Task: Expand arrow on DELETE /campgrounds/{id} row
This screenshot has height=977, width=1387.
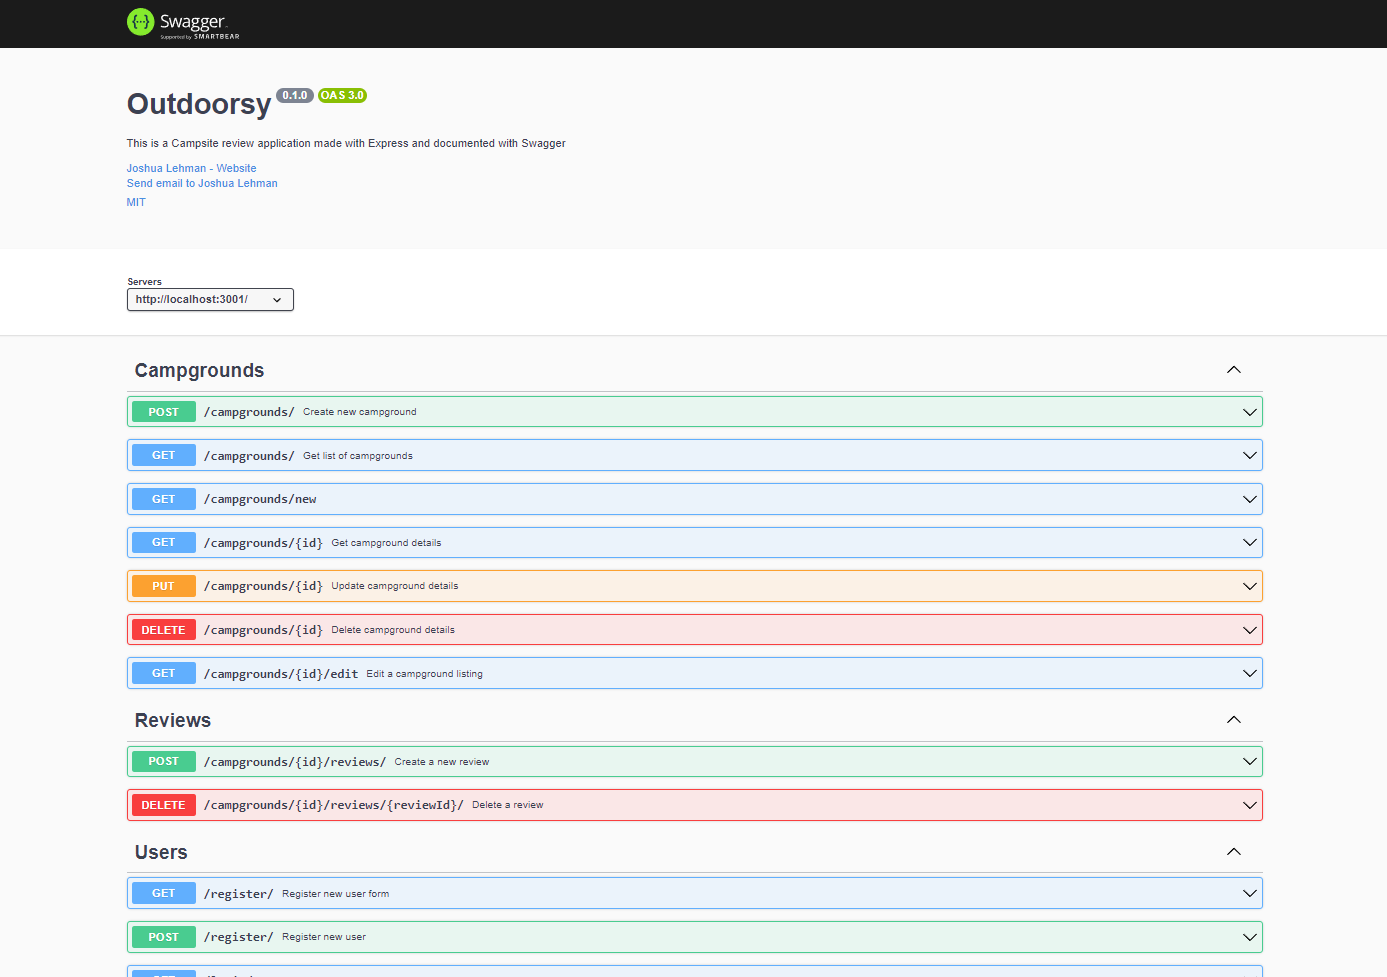Action: pos(1249,630)
